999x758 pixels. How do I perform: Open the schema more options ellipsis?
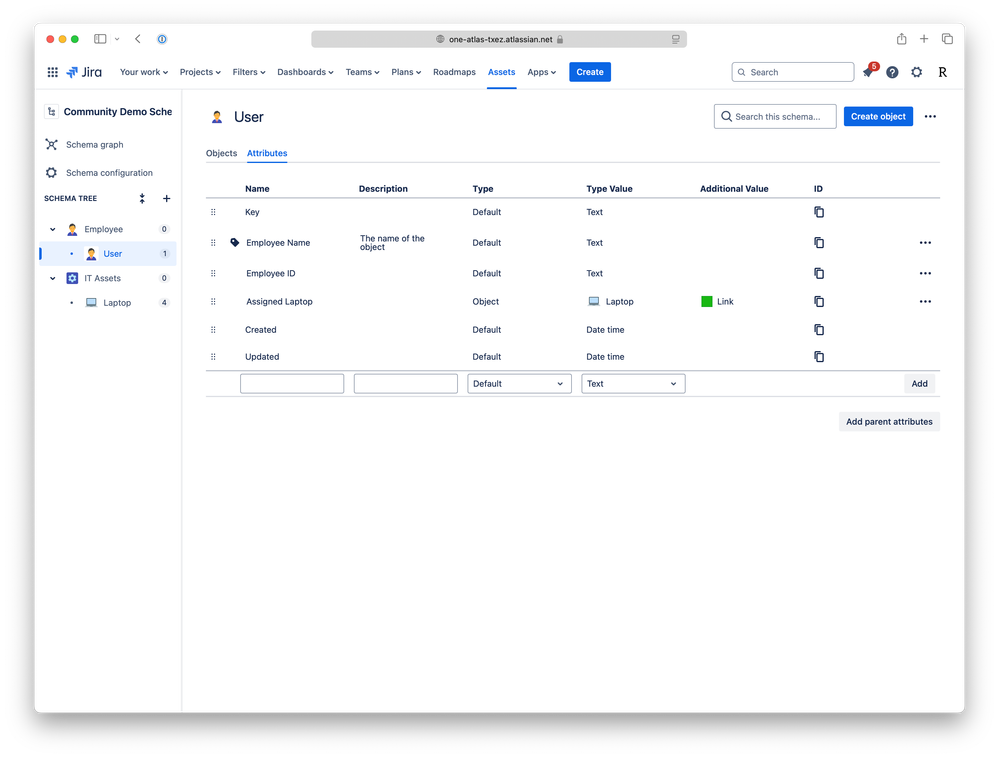coord(930,117)
